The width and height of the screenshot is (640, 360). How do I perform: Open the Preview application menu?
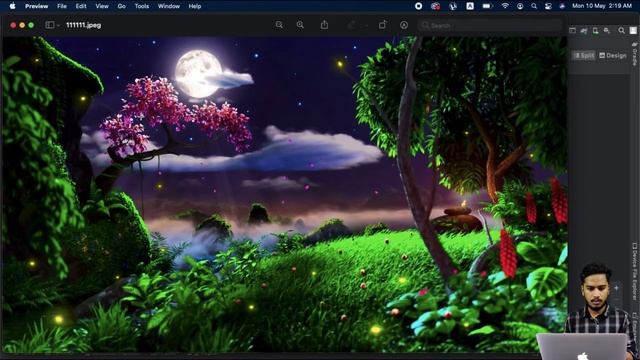click(x=36, y=6)
